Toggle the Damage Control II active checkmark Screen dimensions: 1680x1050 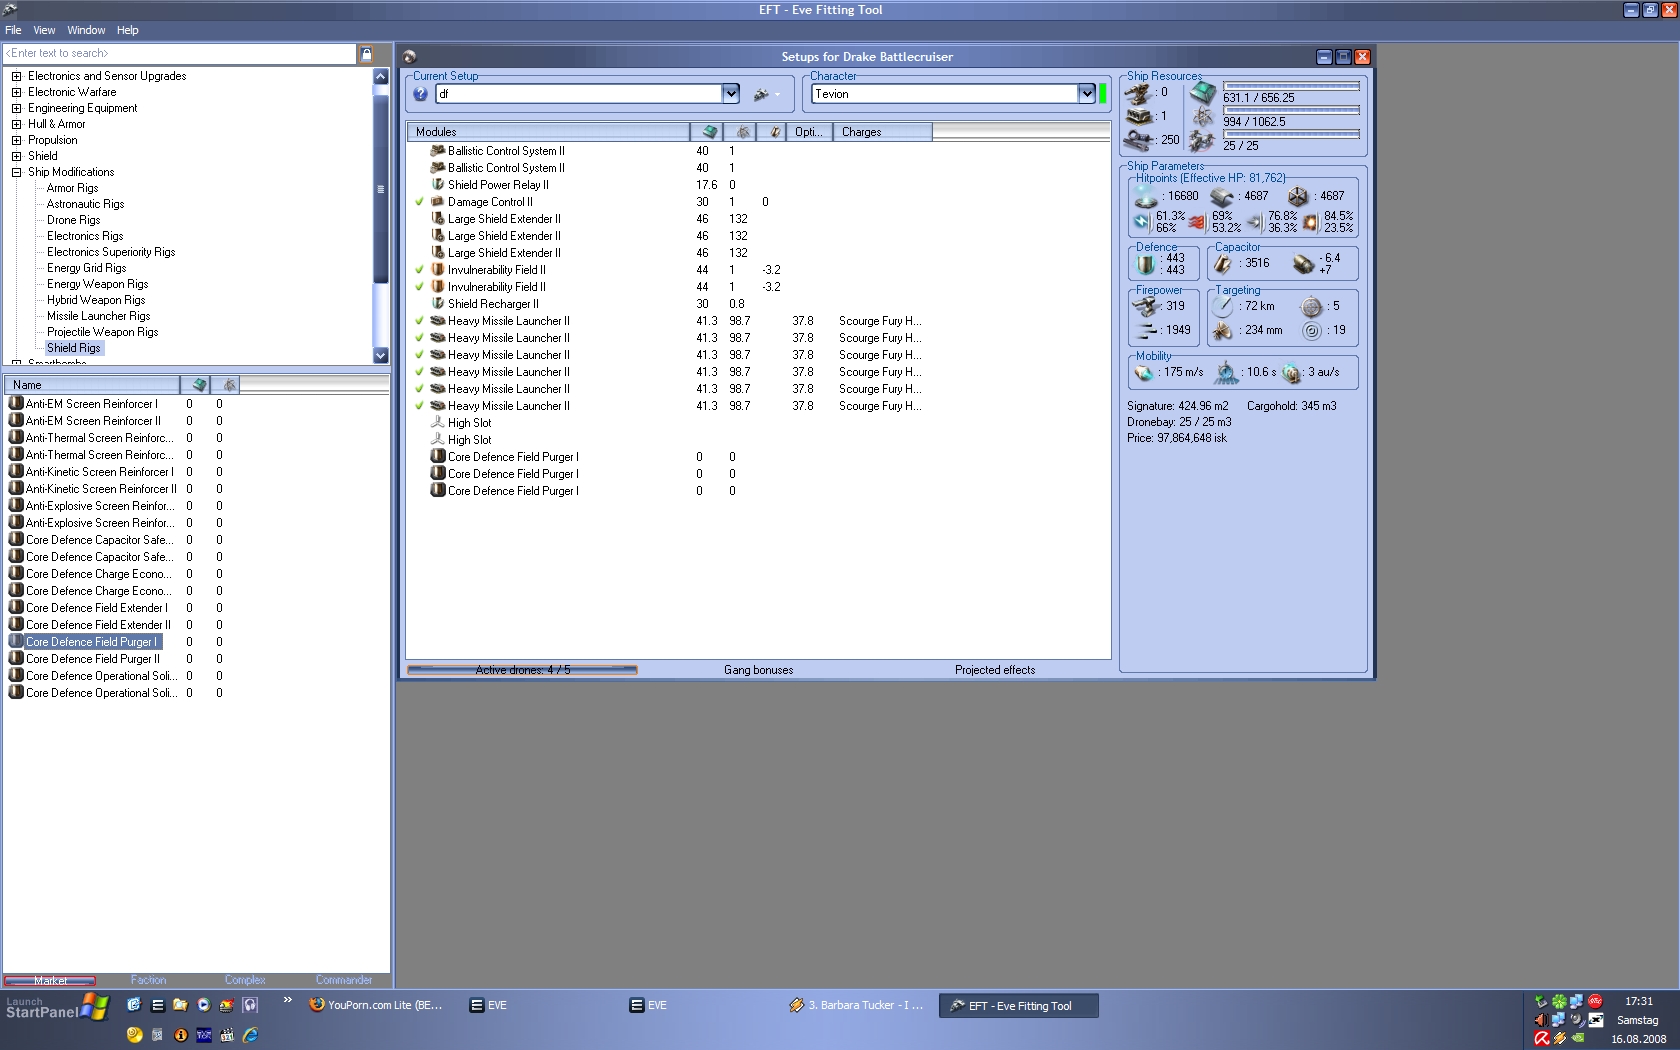(420, 202)
